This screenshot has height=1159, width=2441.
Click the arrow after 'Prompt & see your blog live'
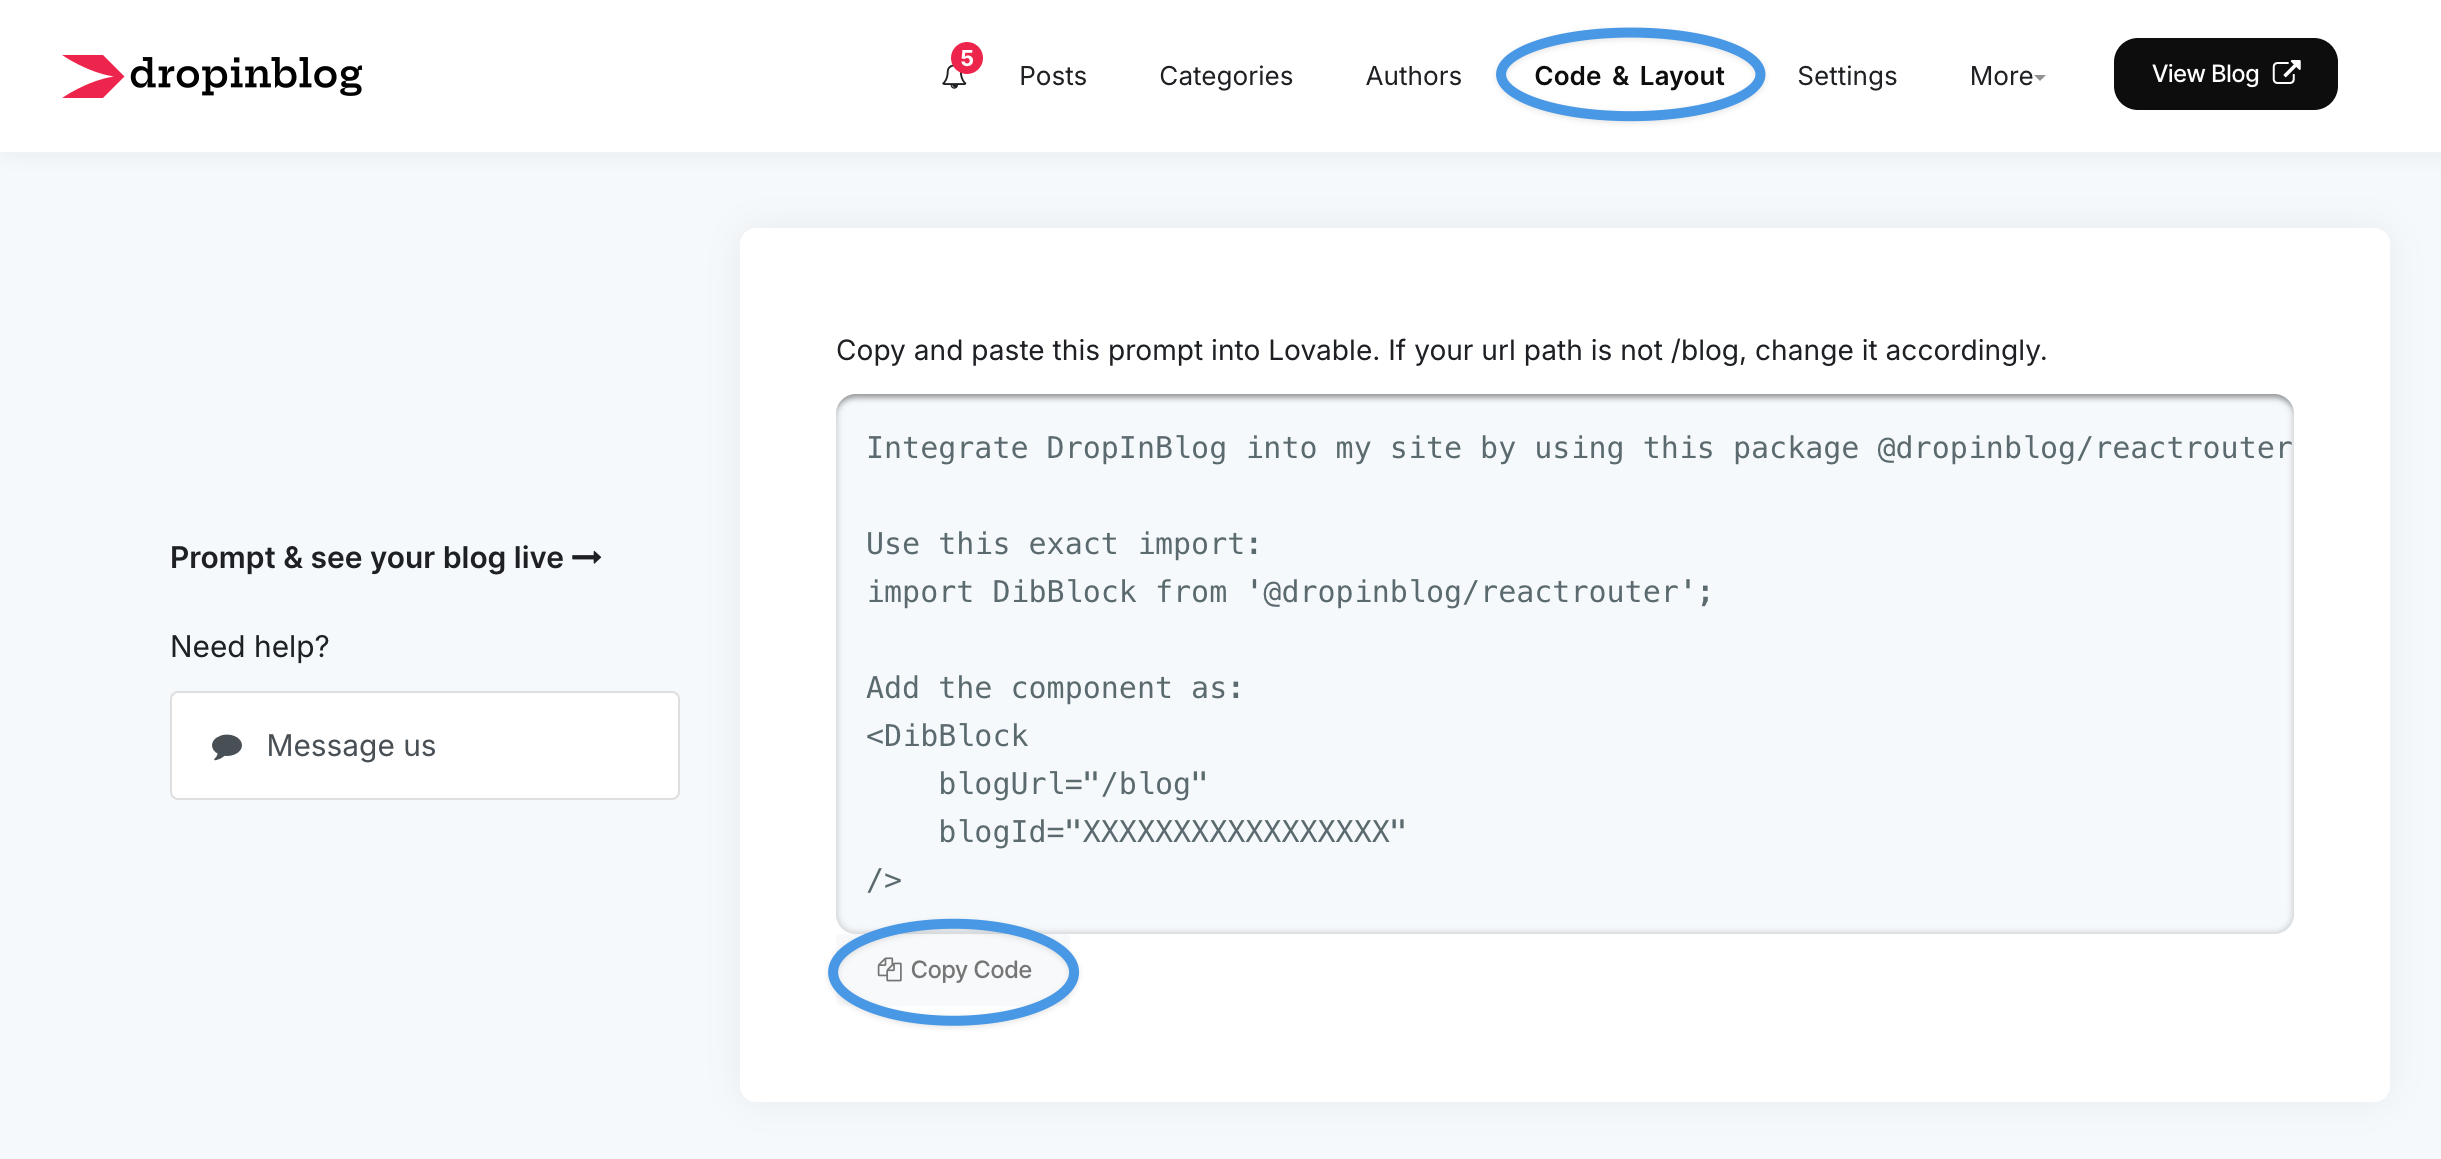[x=587, y=558]
